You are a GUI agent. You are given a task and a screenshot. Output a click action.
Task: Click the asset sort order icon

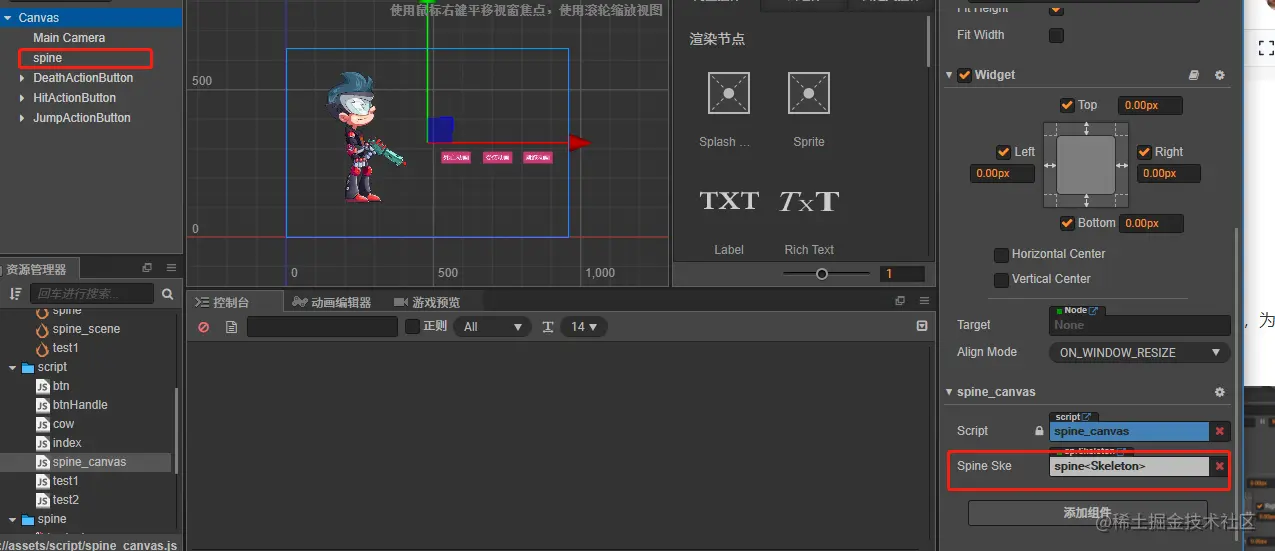pos(15,294)
